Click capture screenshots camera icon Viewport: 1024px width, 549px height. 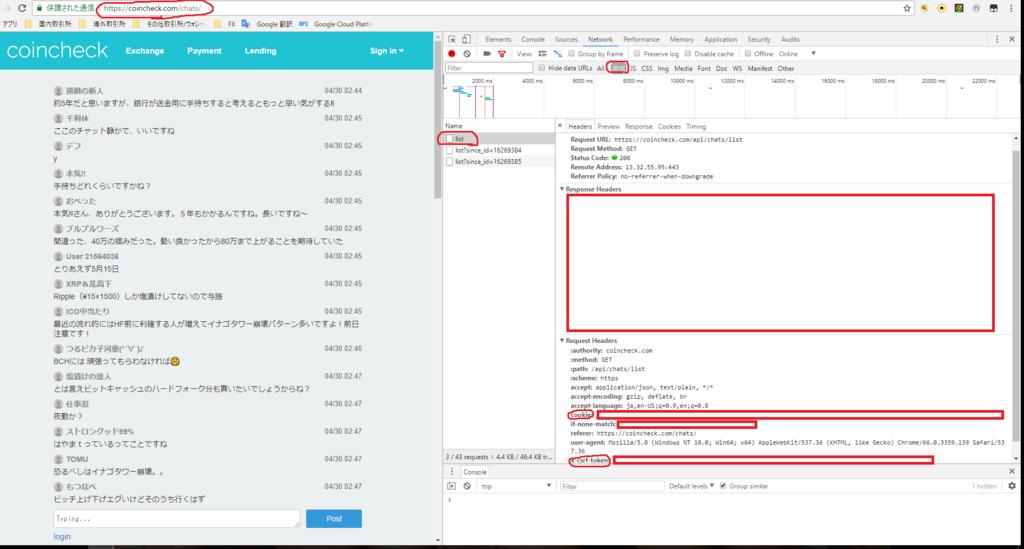tap(487, 54)
